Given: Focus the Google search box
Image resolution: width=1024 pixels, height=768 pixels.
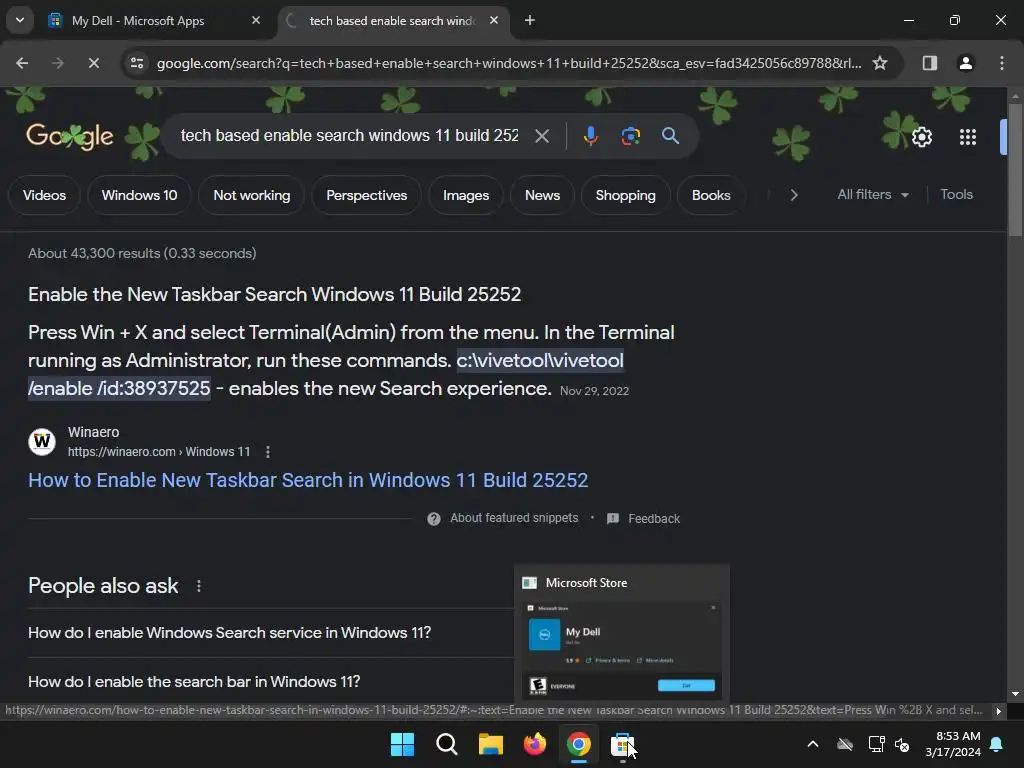Looking at the screenshot, I should click(x=349, y=136).
